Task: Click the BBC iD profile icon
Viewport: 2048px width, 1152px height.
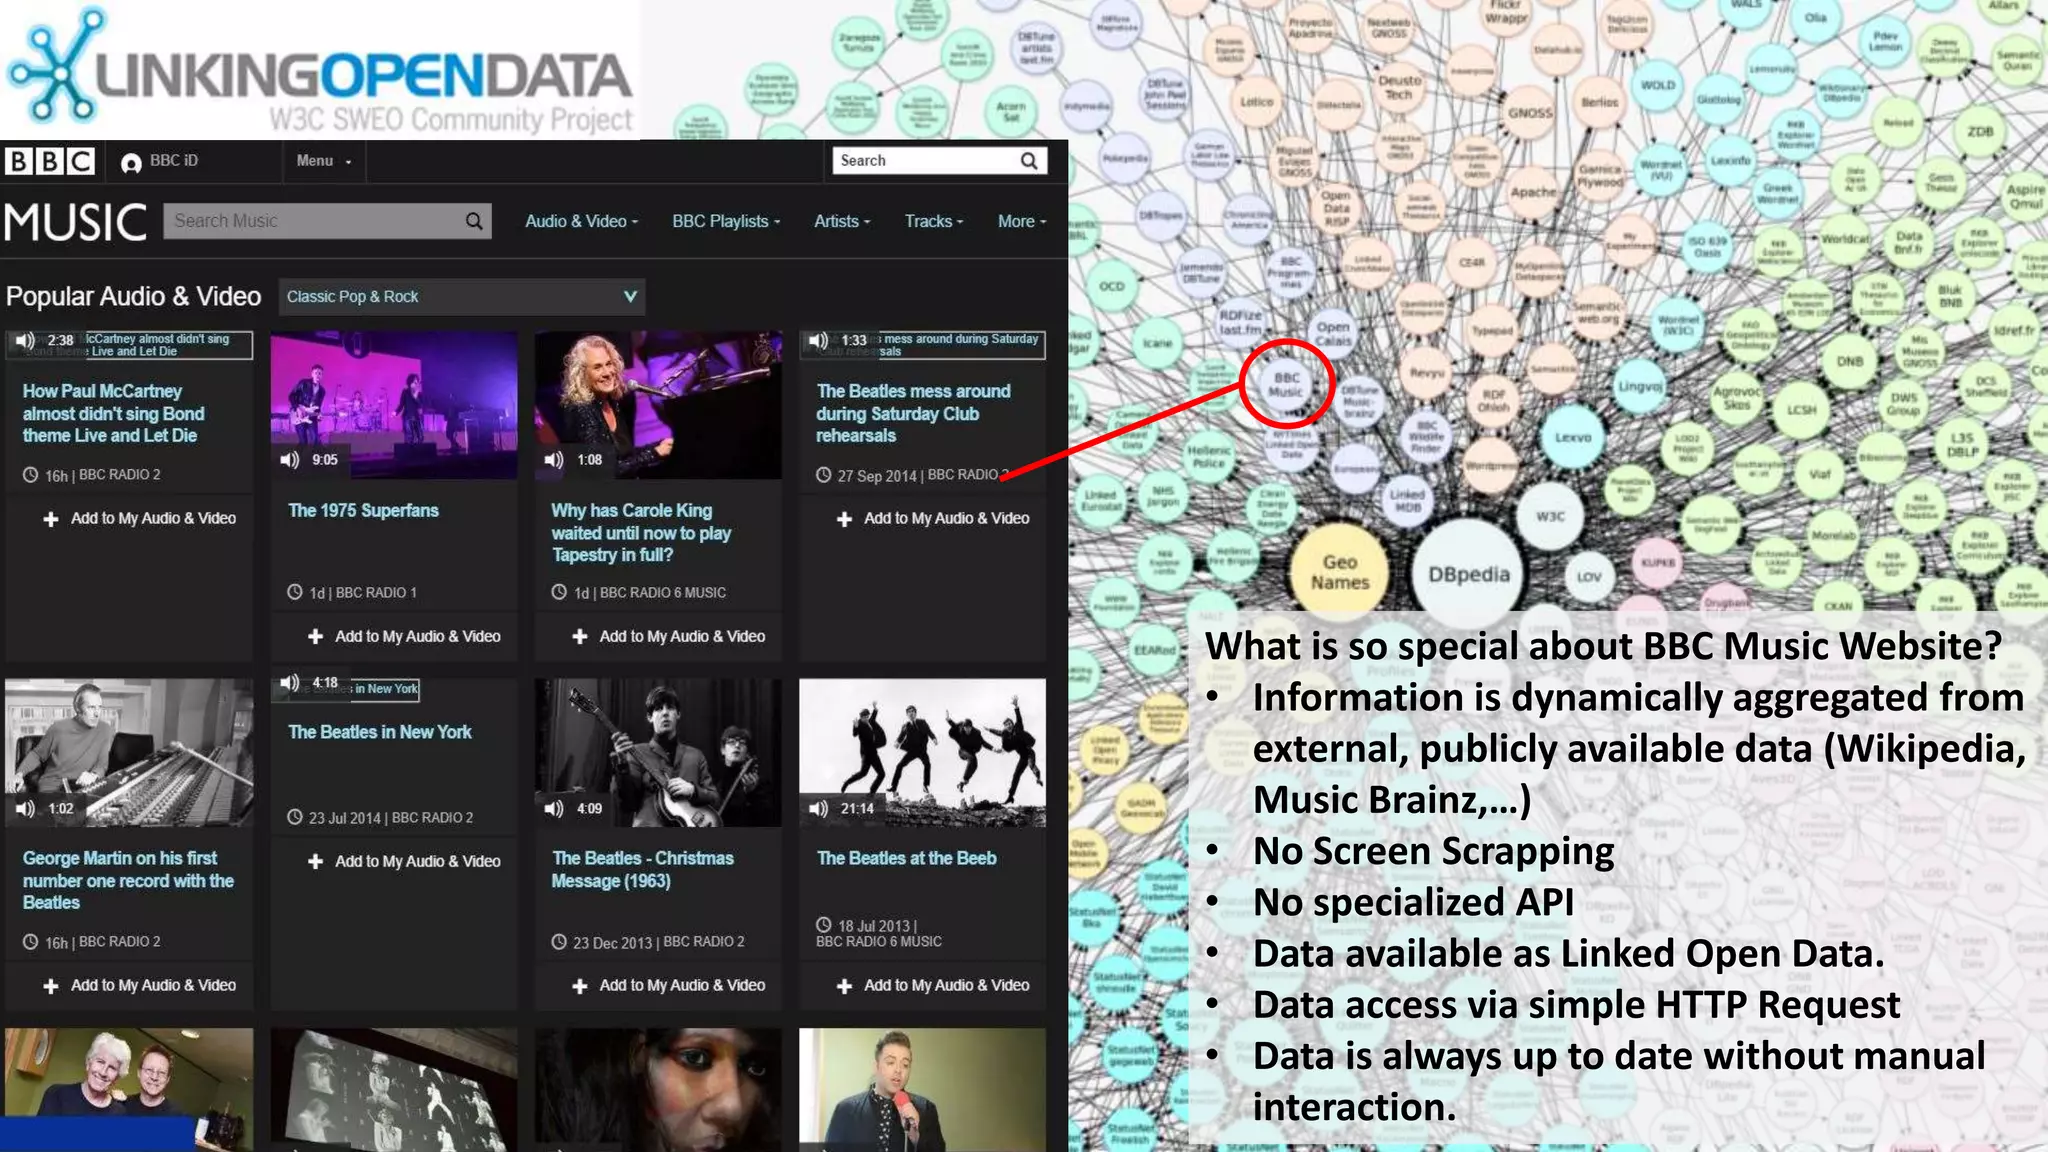Action: [x=131, y=163]
